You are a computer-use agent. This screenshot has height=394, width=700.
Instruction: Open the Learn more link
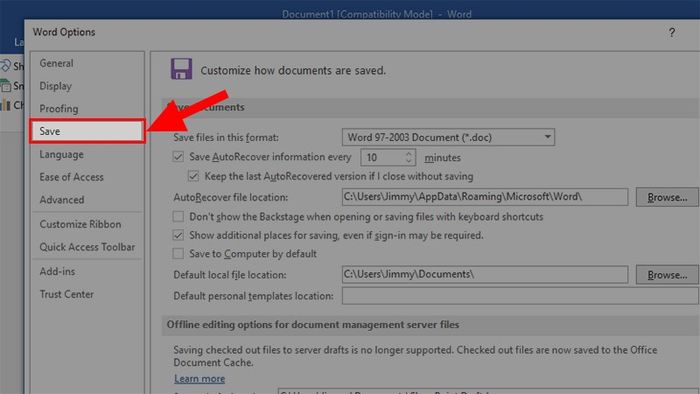pyautogui.click(x=200, y=379)
